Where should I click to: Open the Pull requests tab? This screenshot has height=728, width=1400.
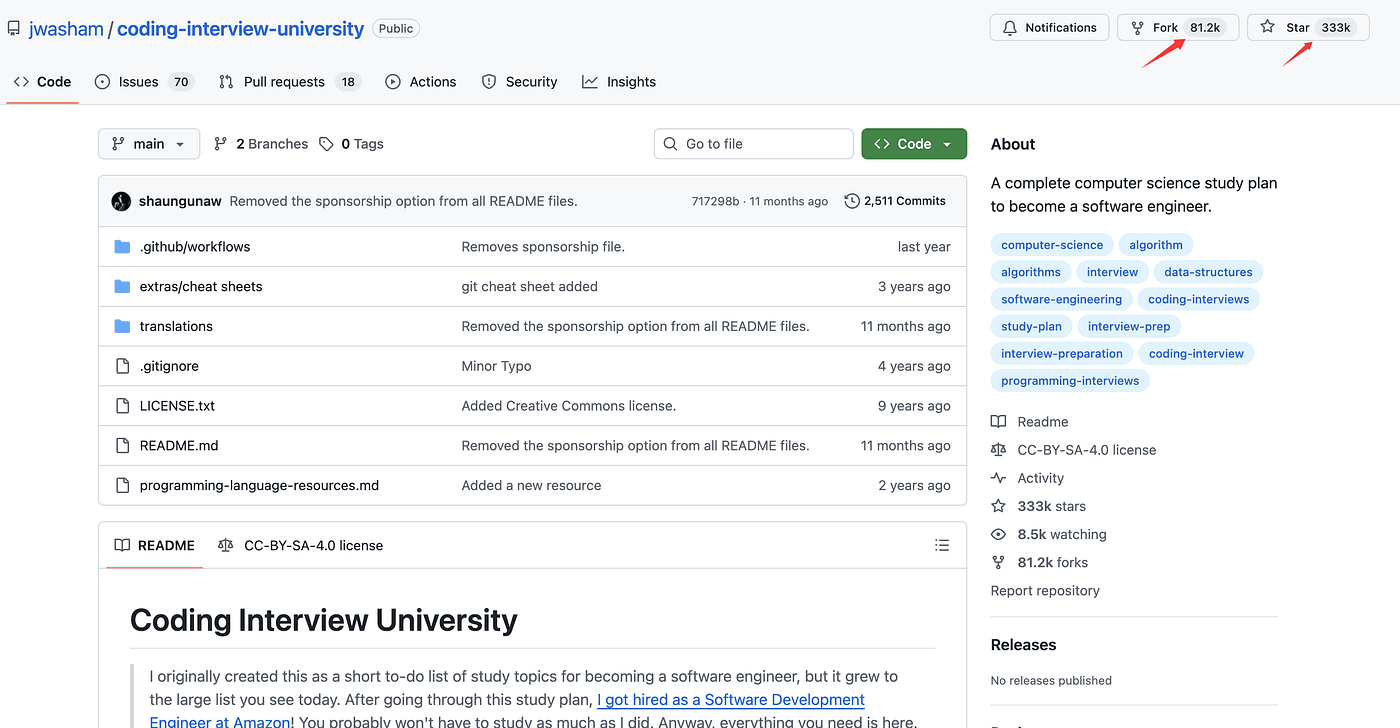tap(287, 82)
